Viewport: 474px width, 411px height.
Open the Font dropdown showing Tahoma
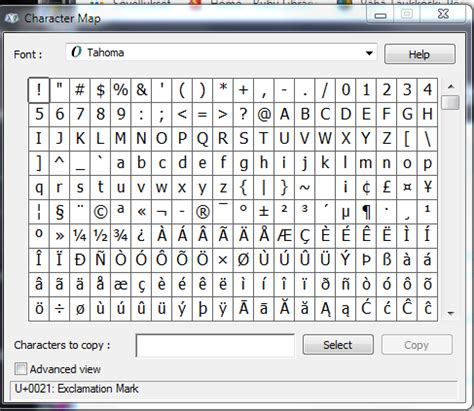point(221,53)
